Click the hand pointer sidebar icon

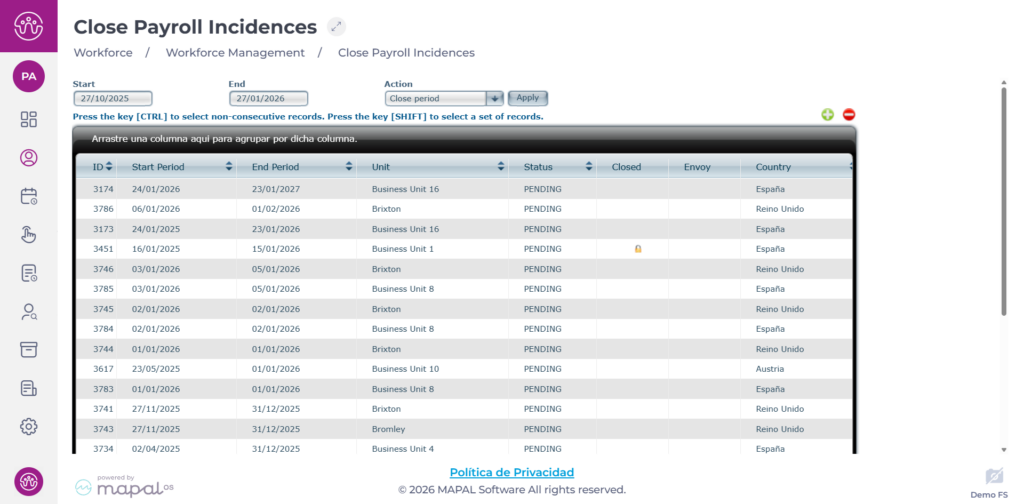point(29,235)
